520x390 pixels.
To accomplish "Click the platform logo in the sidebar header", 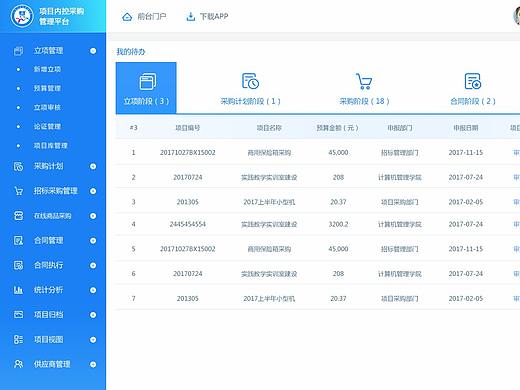I will [x=22, y=16].
